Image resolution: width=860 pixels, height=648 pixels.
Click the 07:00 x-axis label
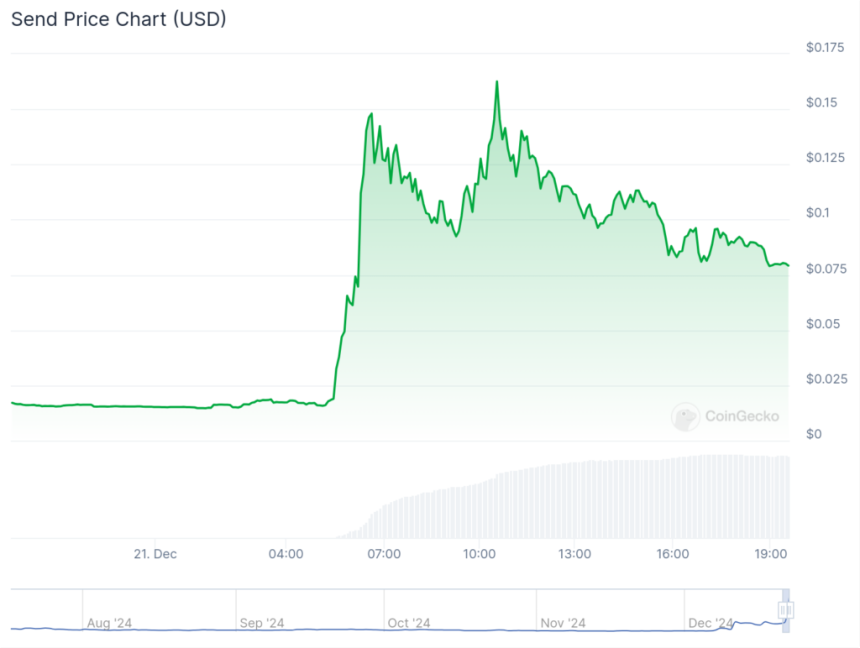point(384,554)
